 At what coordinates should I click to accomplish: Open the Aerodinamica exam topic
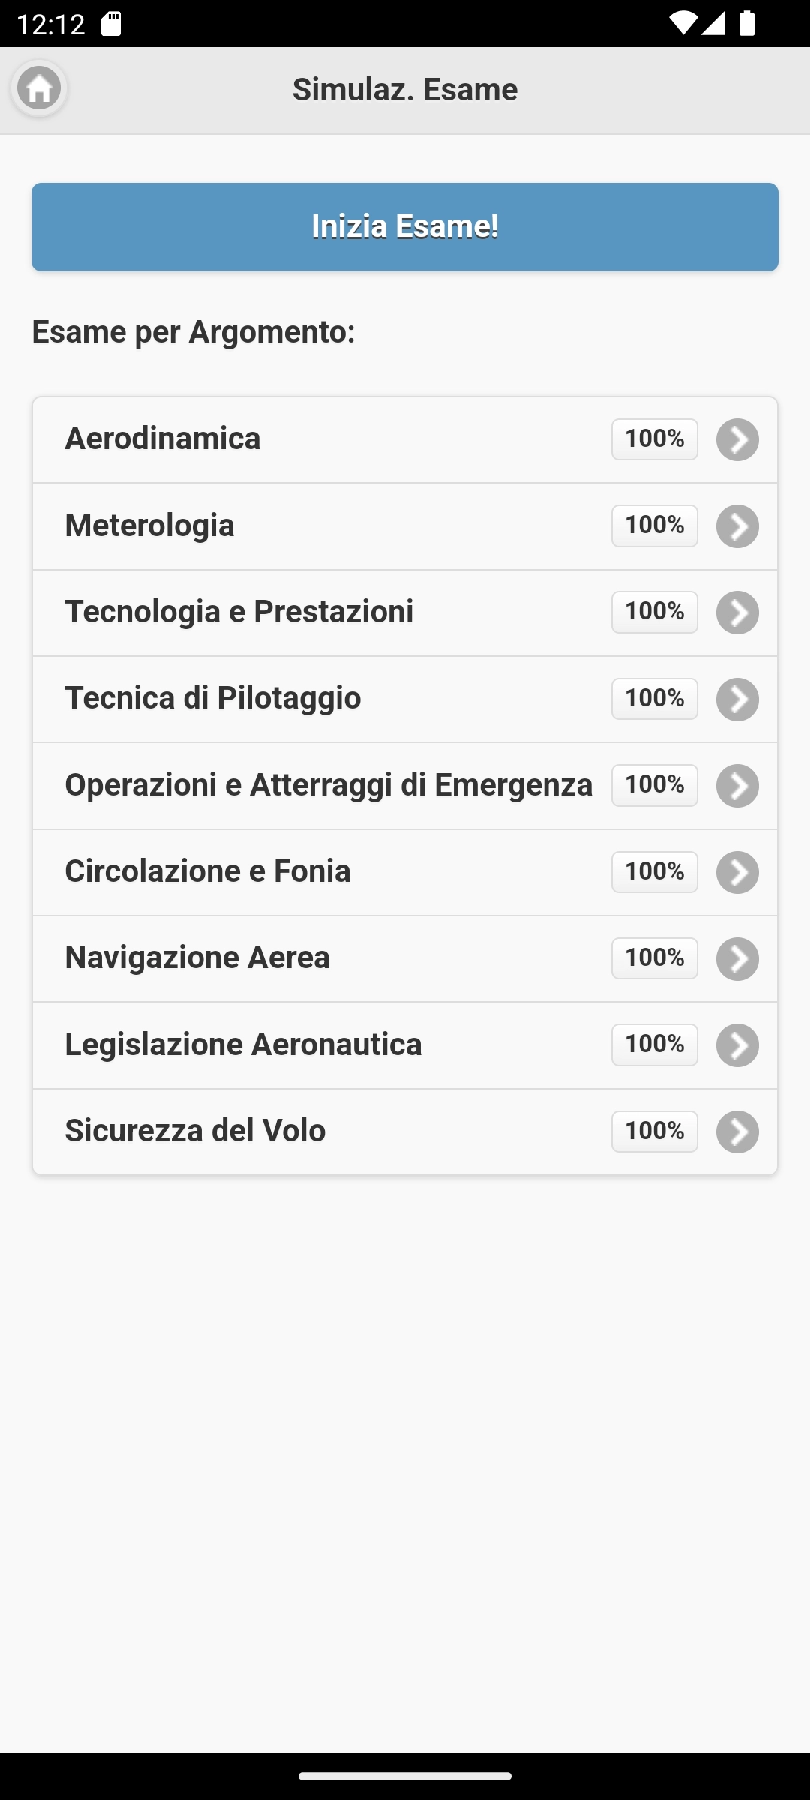(x=163, y=439)
